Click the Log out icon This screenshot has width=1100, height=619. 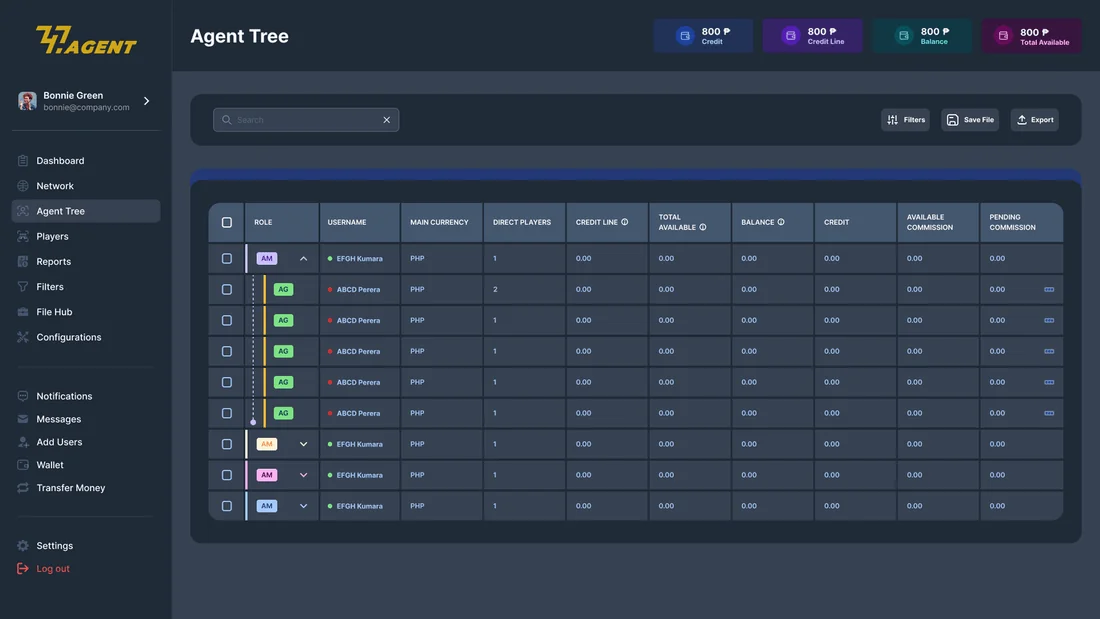tap(22, 568)
